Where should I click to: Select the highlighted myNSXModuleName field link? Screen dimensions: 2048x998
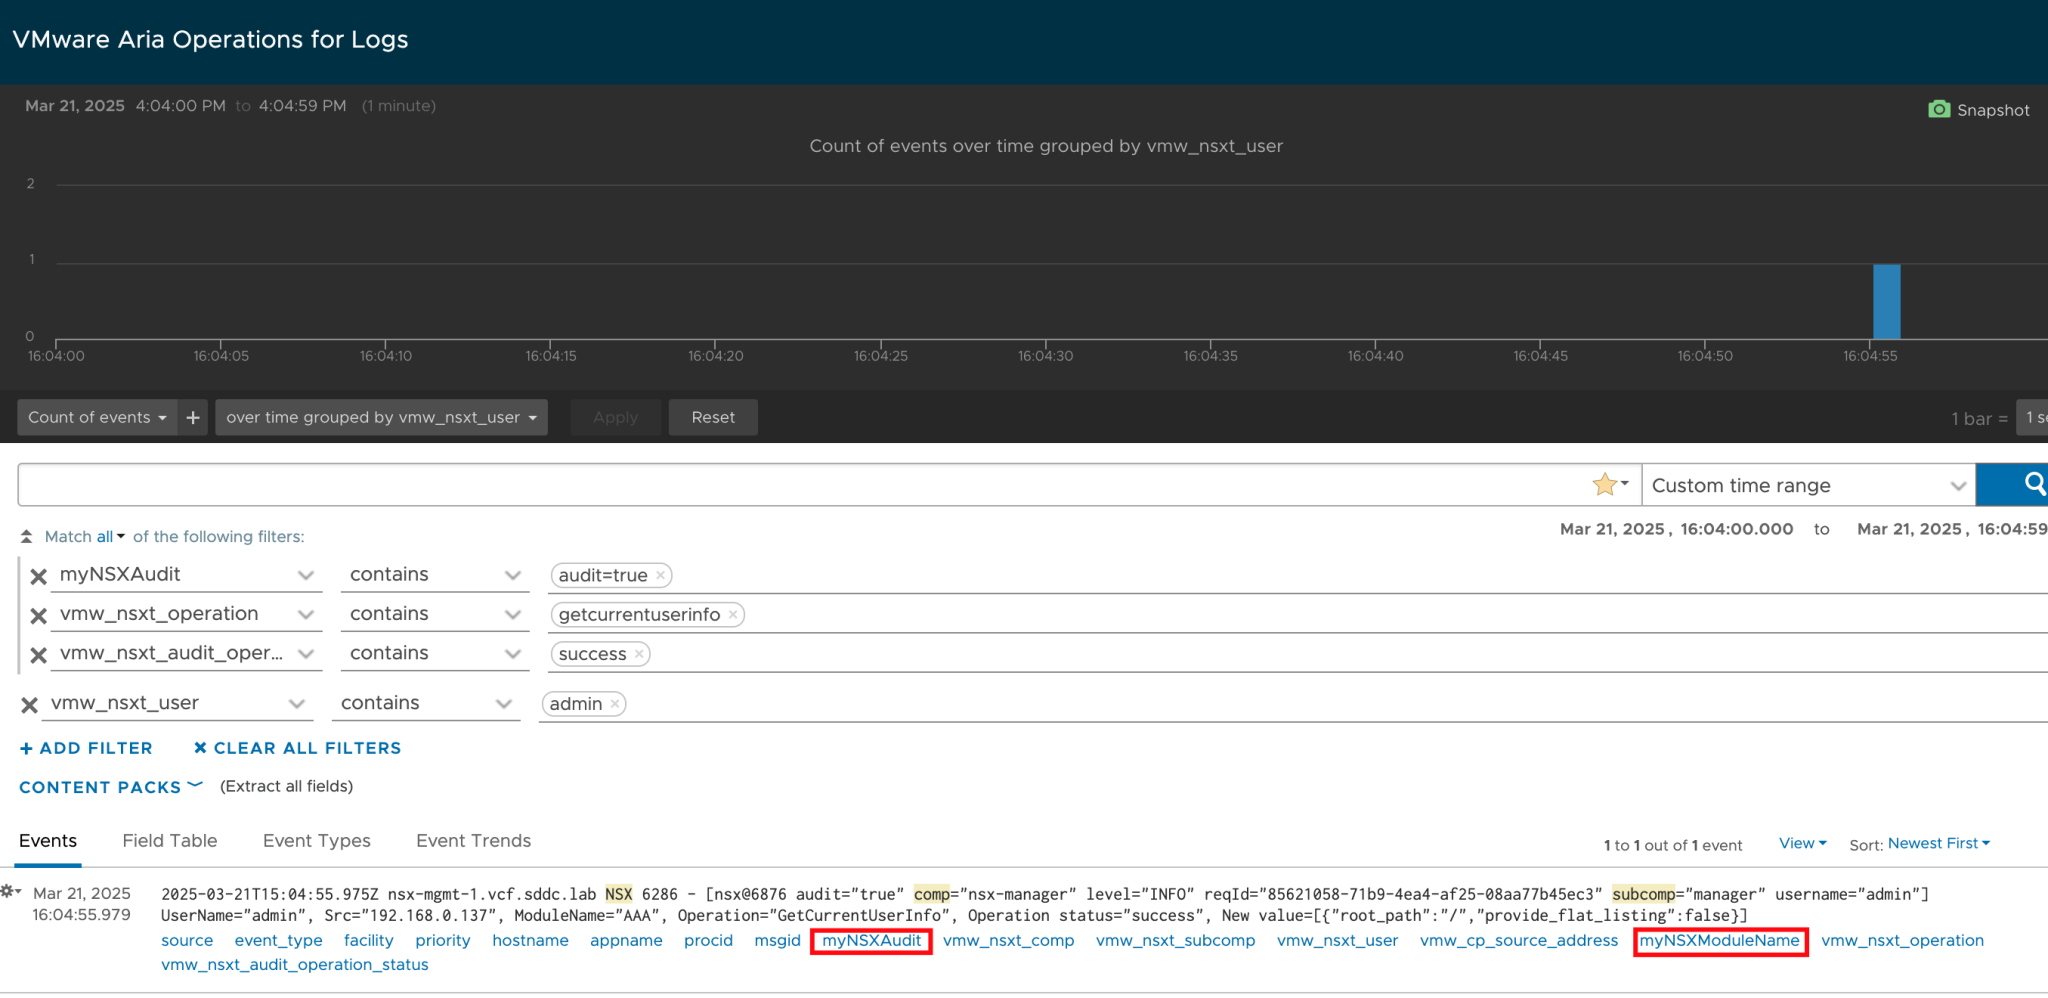[1719, 941]
